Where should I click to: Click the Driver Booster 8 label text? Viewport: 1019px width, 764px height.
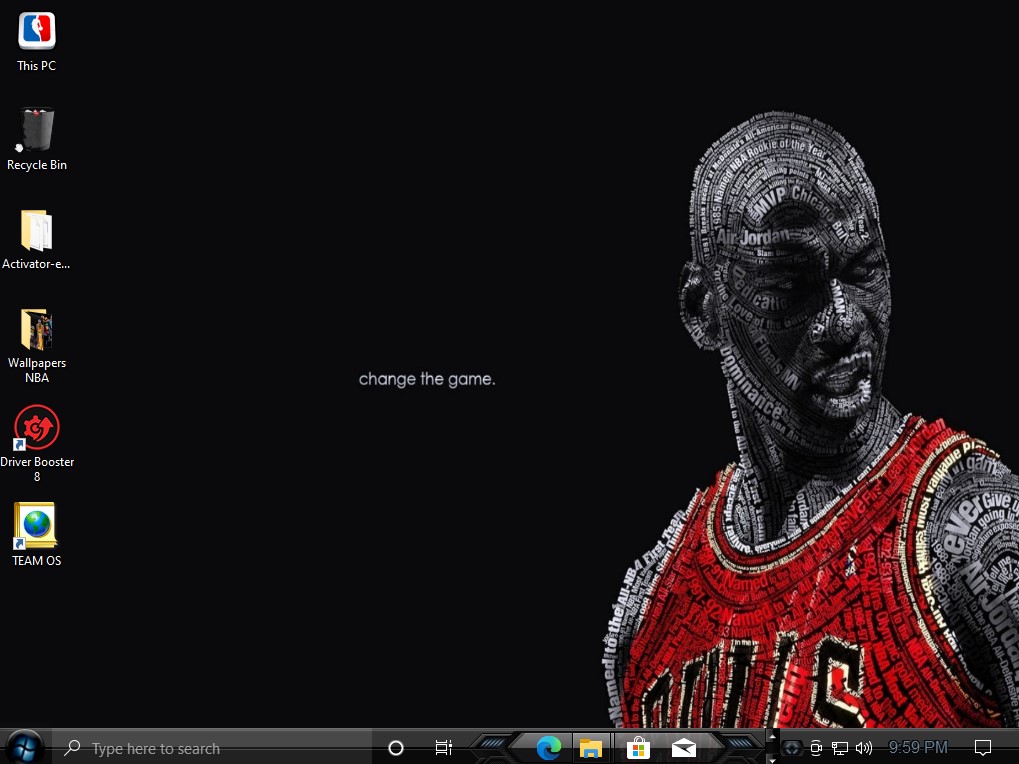[x=37, y=469]
